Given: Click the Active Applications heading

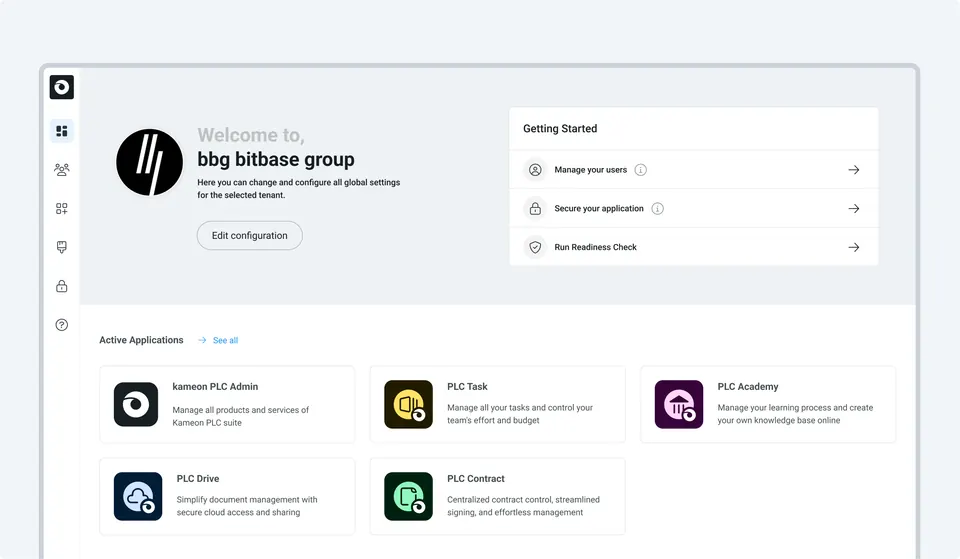Looking at the screenshot, I should click(141, 340).
